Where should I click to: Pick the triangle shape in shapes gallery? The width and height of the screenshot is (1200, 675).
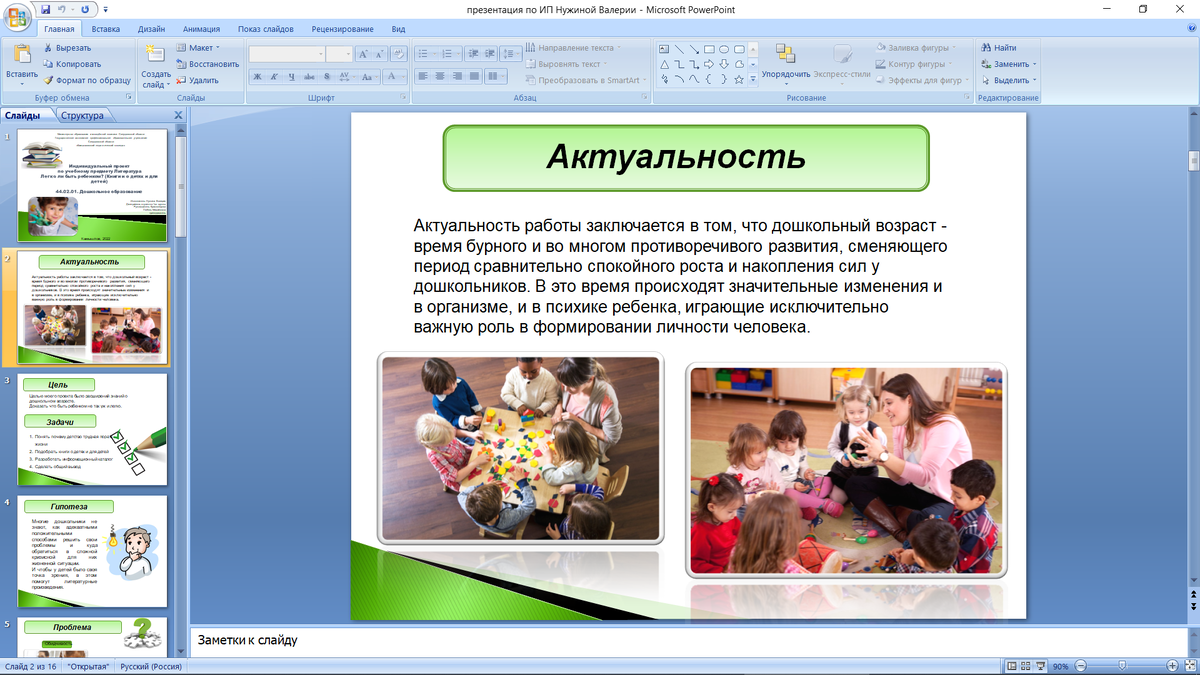(664, 64)
